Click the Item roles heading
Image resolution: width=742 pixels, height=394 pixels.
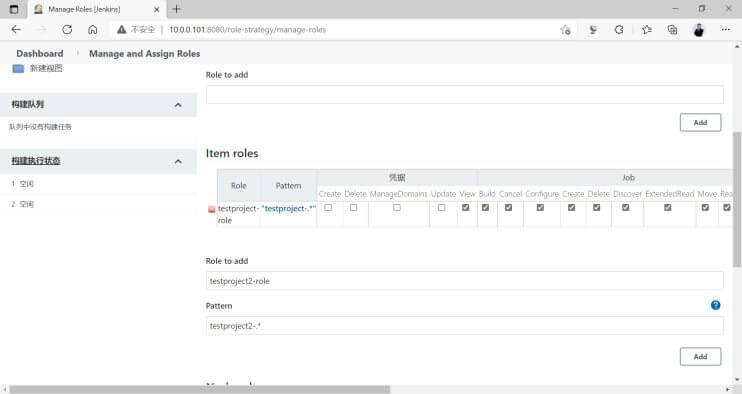click(x=232, y=153)
